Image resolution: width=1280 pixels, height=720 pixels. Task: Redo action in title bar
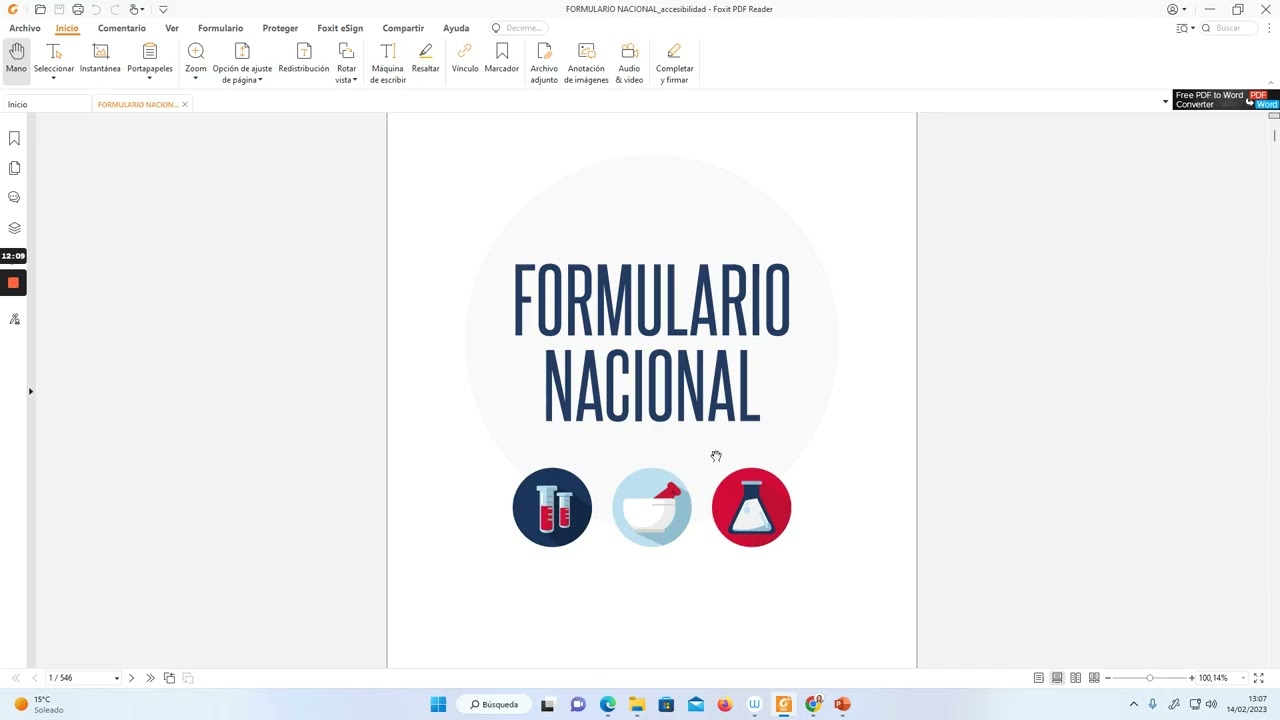click(x=115, y=9)
